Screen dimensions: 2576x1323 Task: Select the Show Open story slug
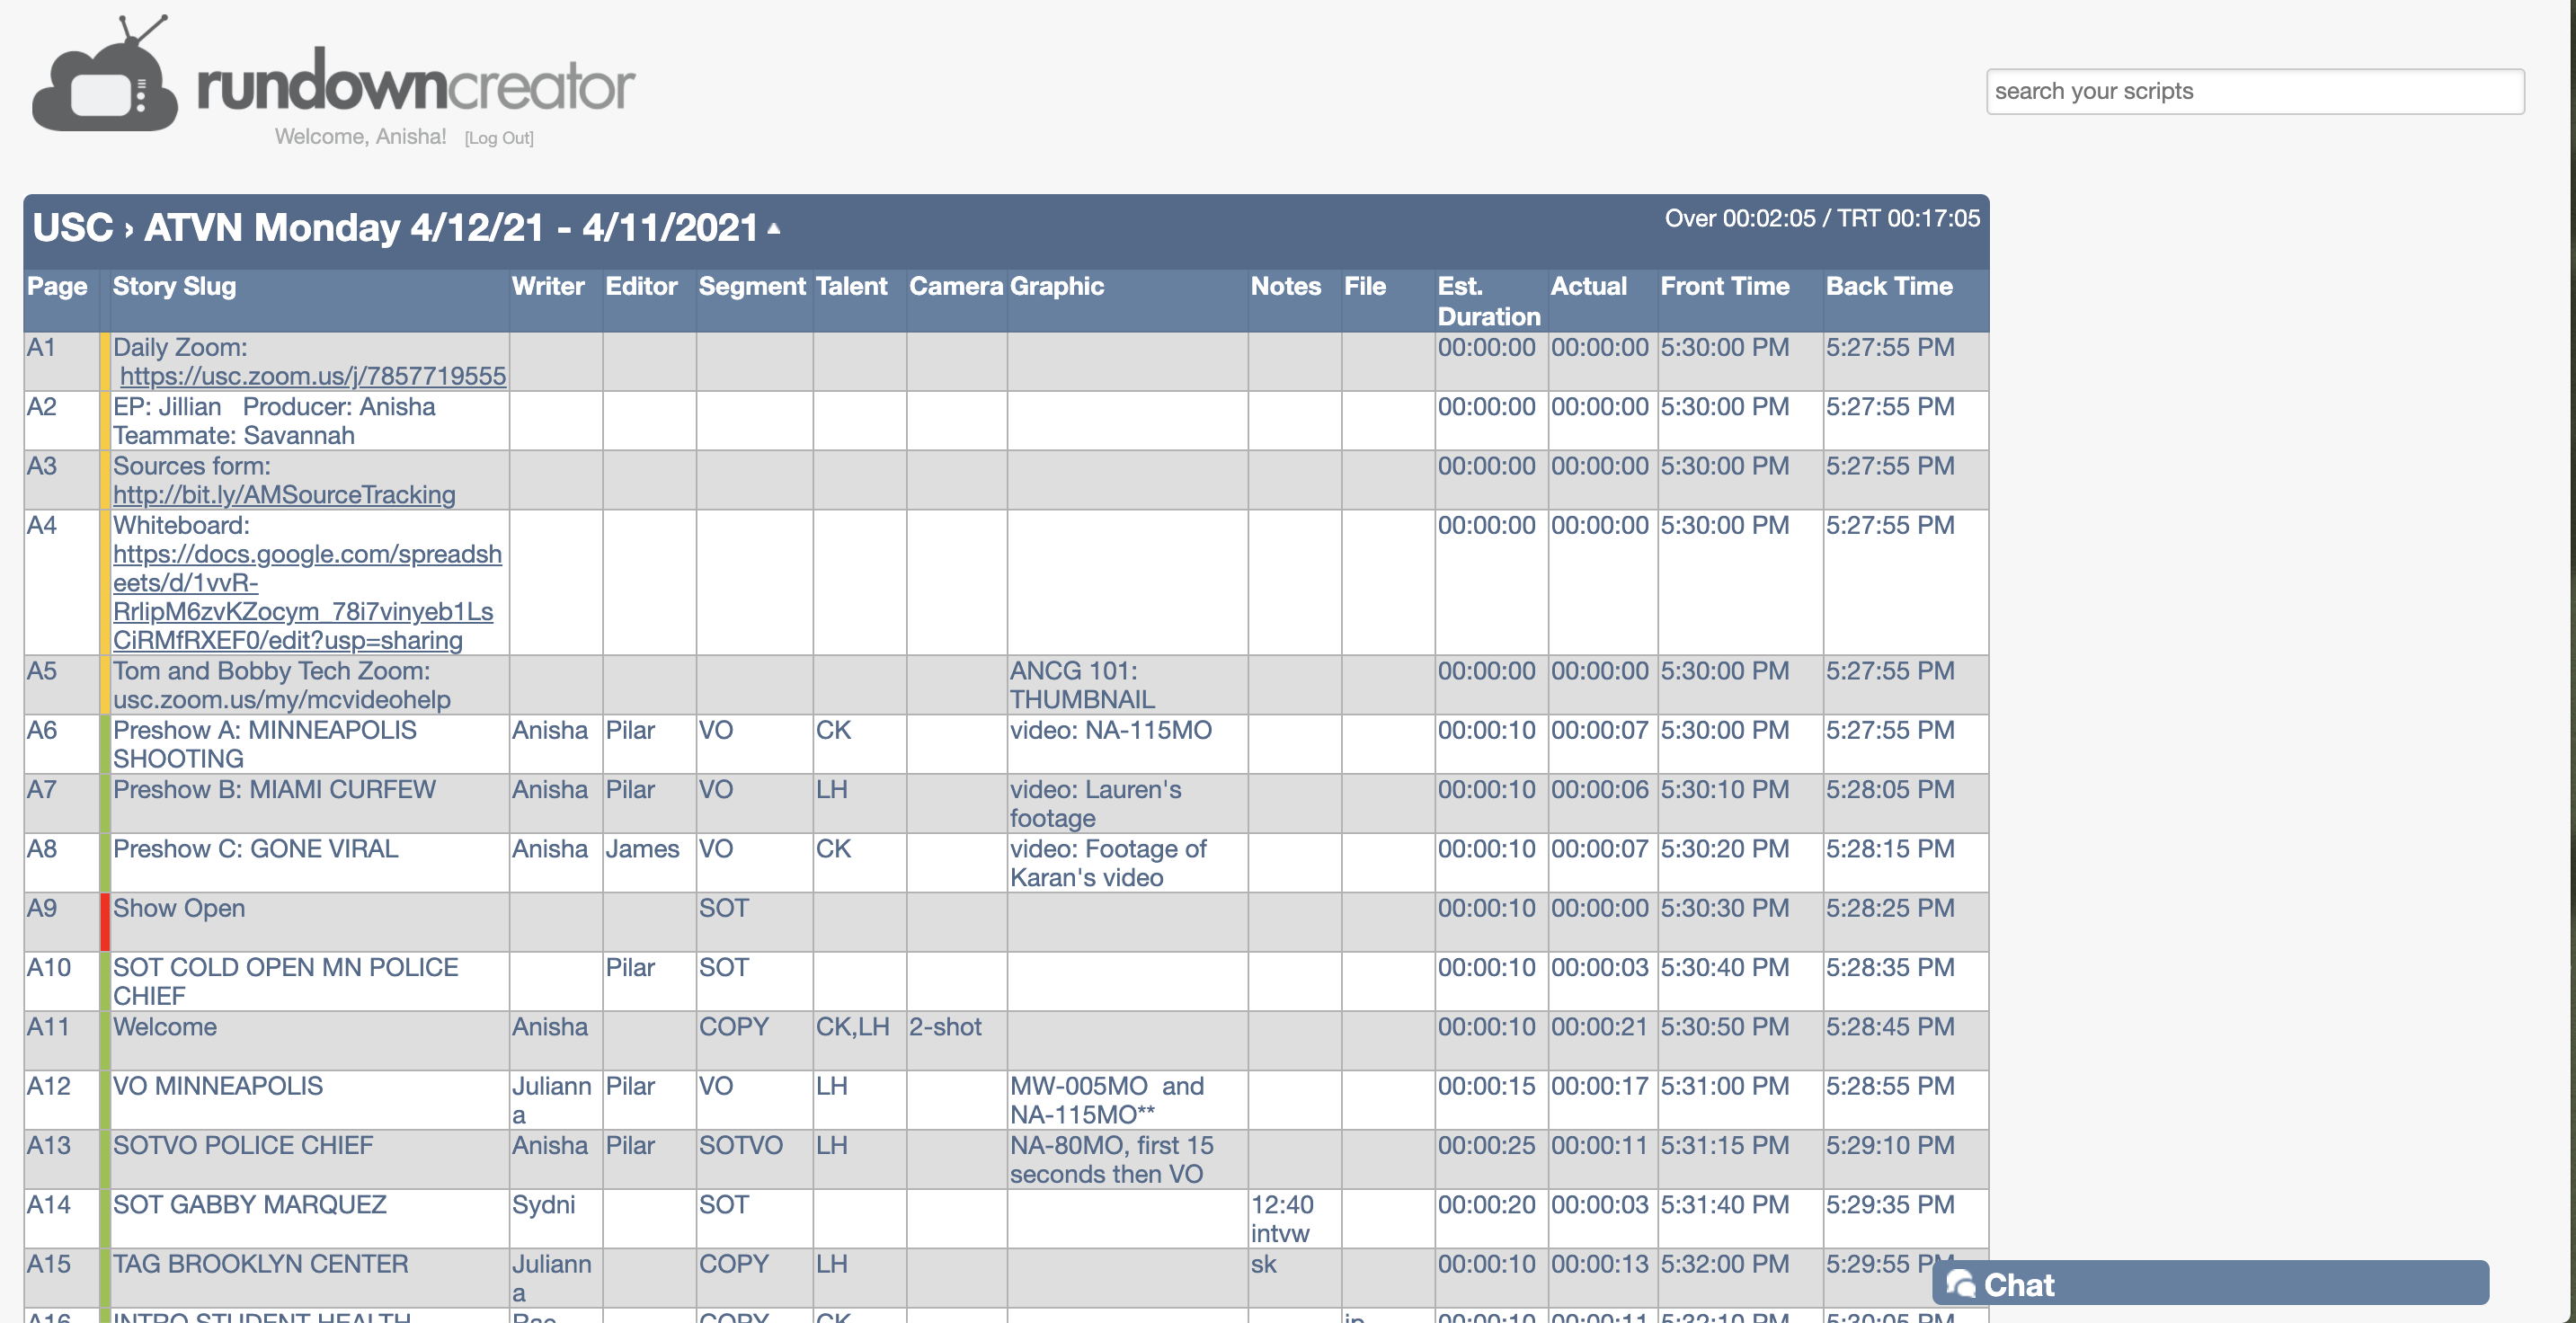(x=179, y=908)
